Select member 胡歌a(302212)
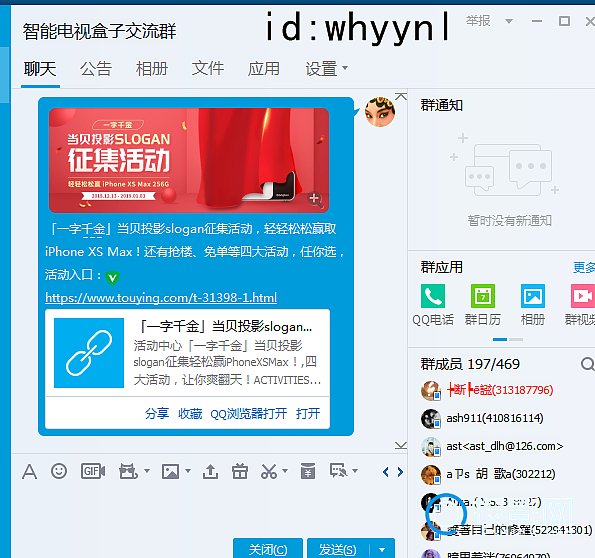 pos(501,474)
